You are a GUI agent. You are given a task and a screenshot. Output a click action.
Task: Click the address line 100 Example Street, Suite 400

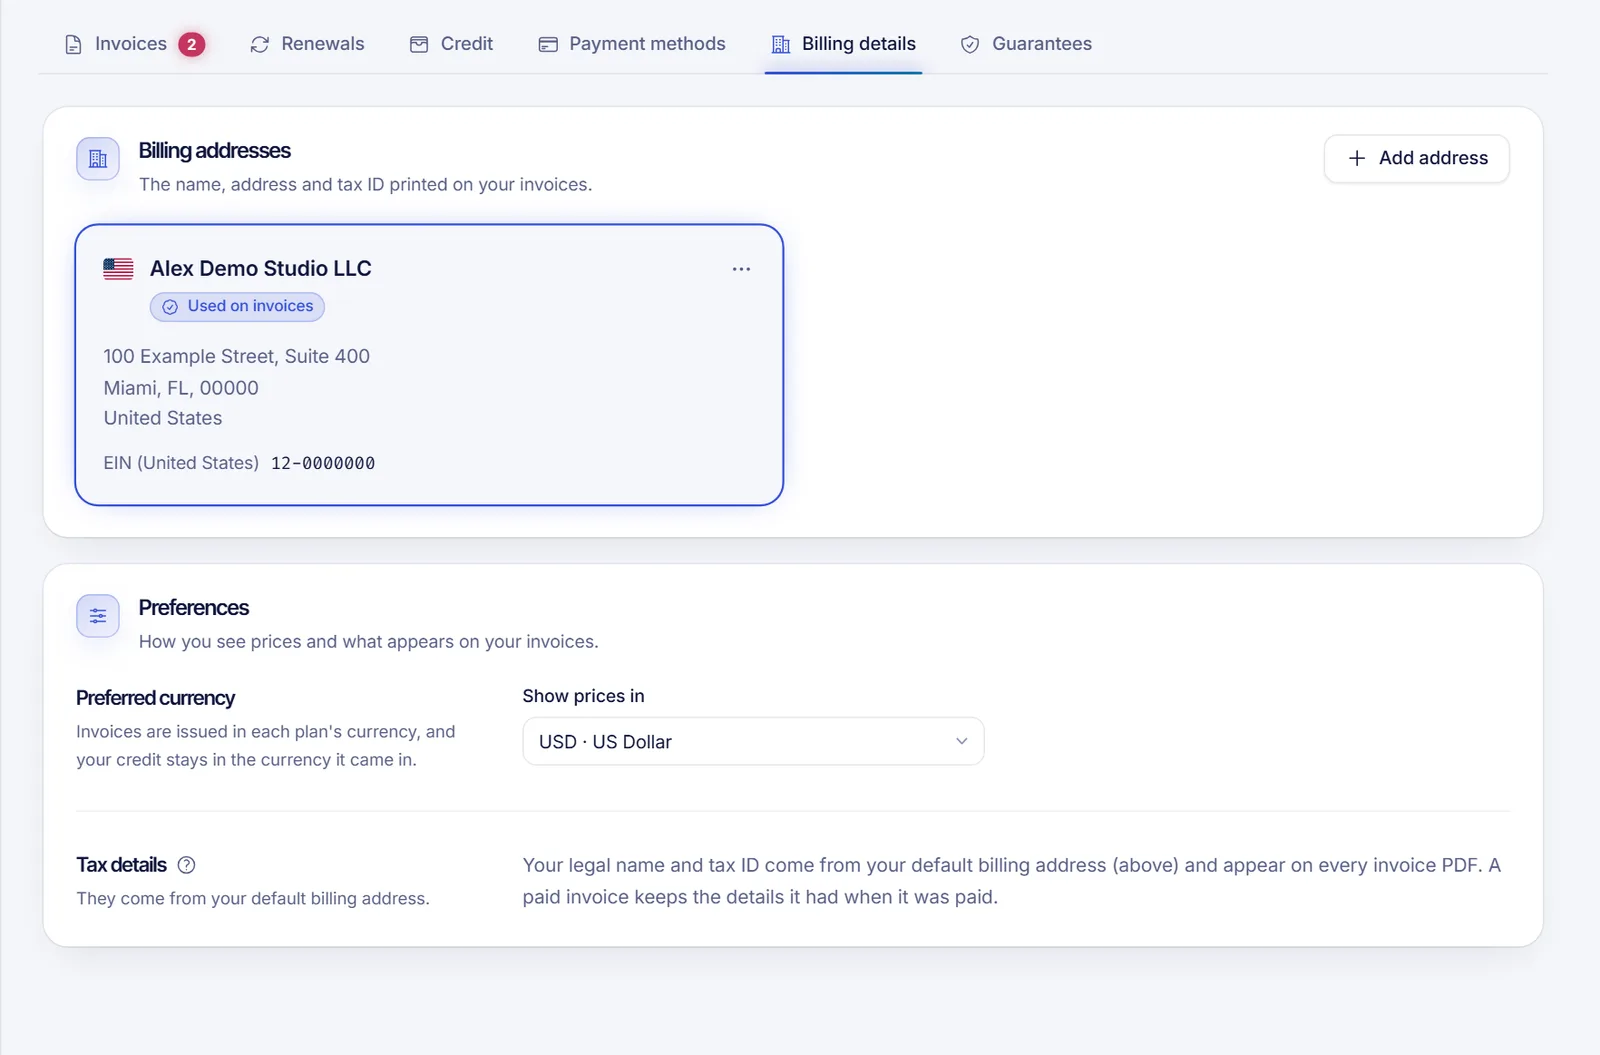[237, 356]
